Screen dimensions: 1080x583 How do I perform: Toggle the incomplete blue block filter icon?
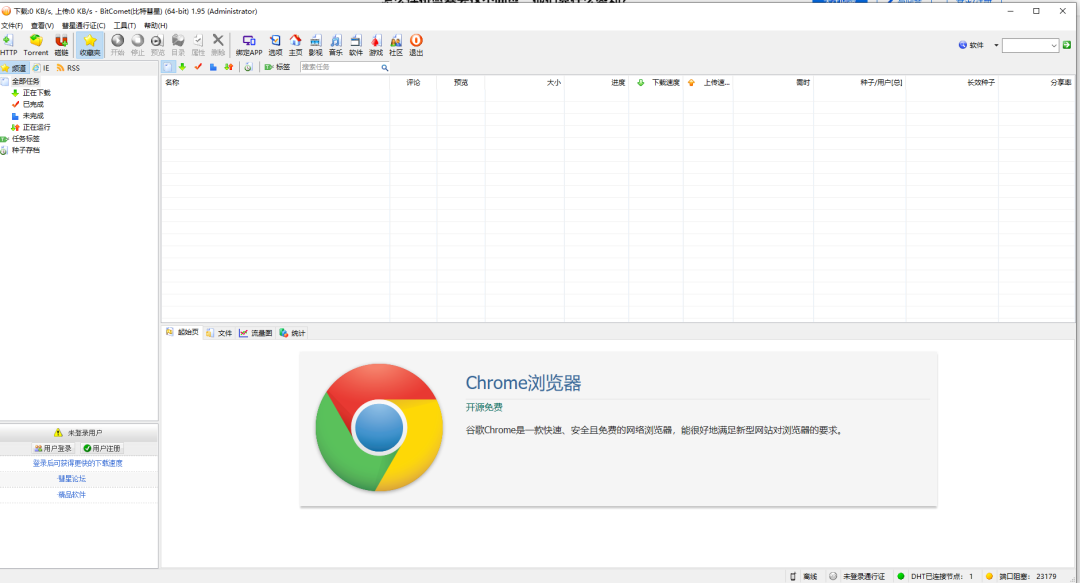pyautogui.click(x=214, y=67)
